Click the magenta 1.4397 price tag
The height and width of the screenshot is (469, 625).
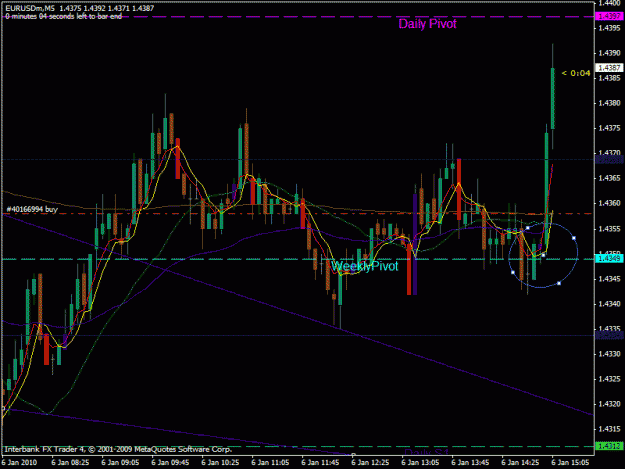pyautogui.click(x=609, y=16)
